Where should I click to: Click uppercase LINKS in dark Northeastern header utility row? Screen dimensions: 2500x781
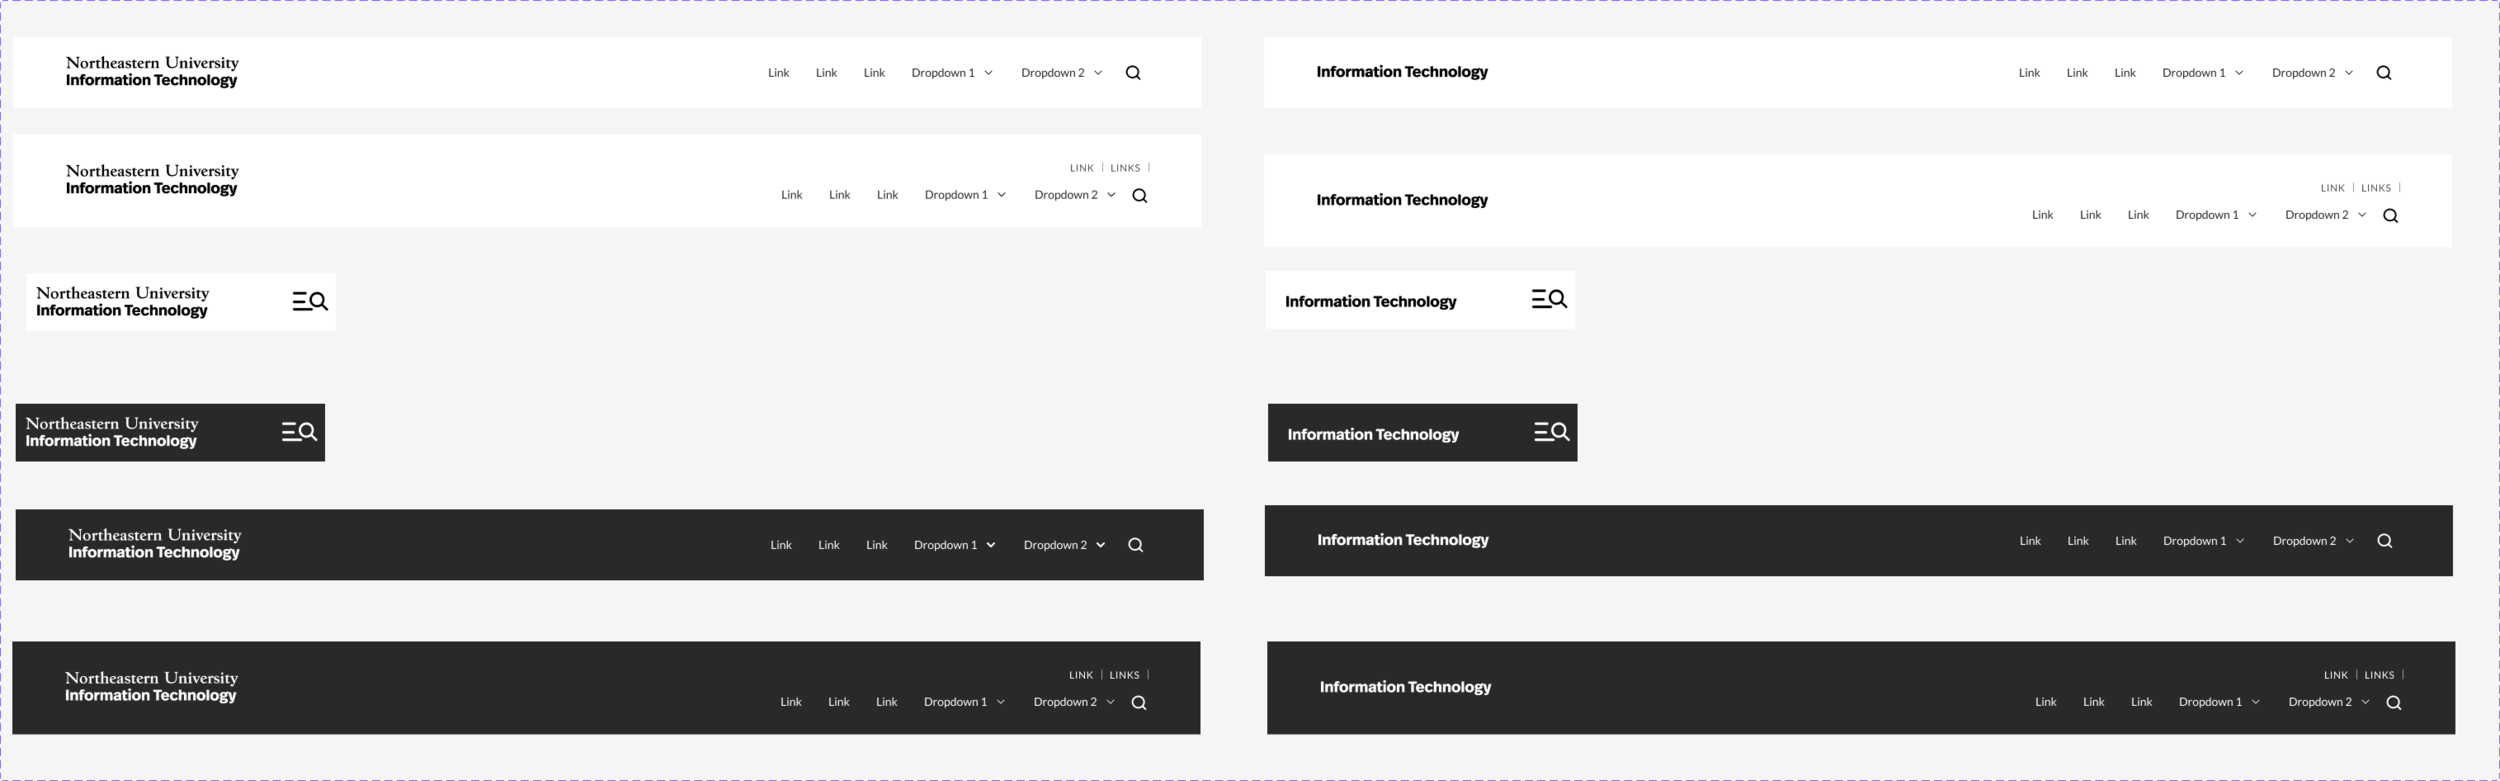point(1124,675)
